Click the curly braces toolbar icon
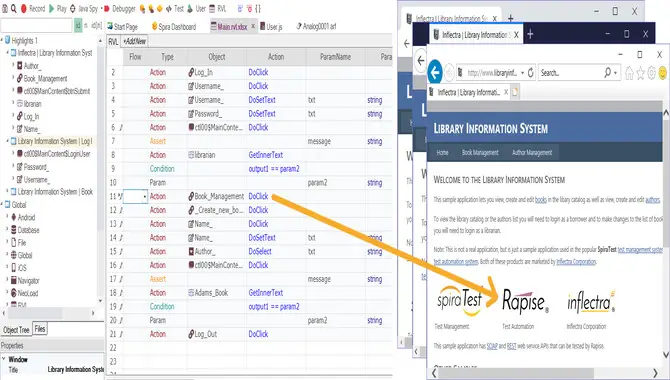The image size is (670, 380). pyautogui.click(x=258, y=8)
